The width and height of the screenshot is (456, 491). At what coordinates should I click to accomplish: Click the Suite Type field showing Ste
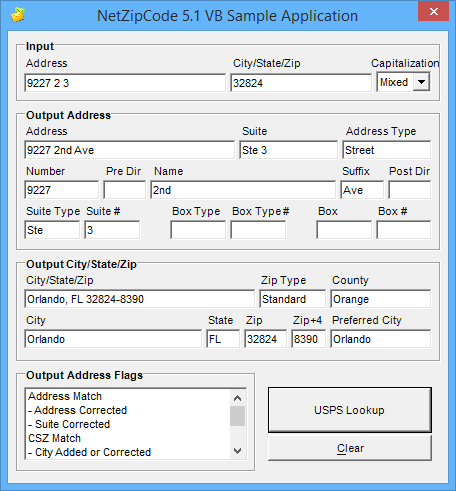[52, 230]
